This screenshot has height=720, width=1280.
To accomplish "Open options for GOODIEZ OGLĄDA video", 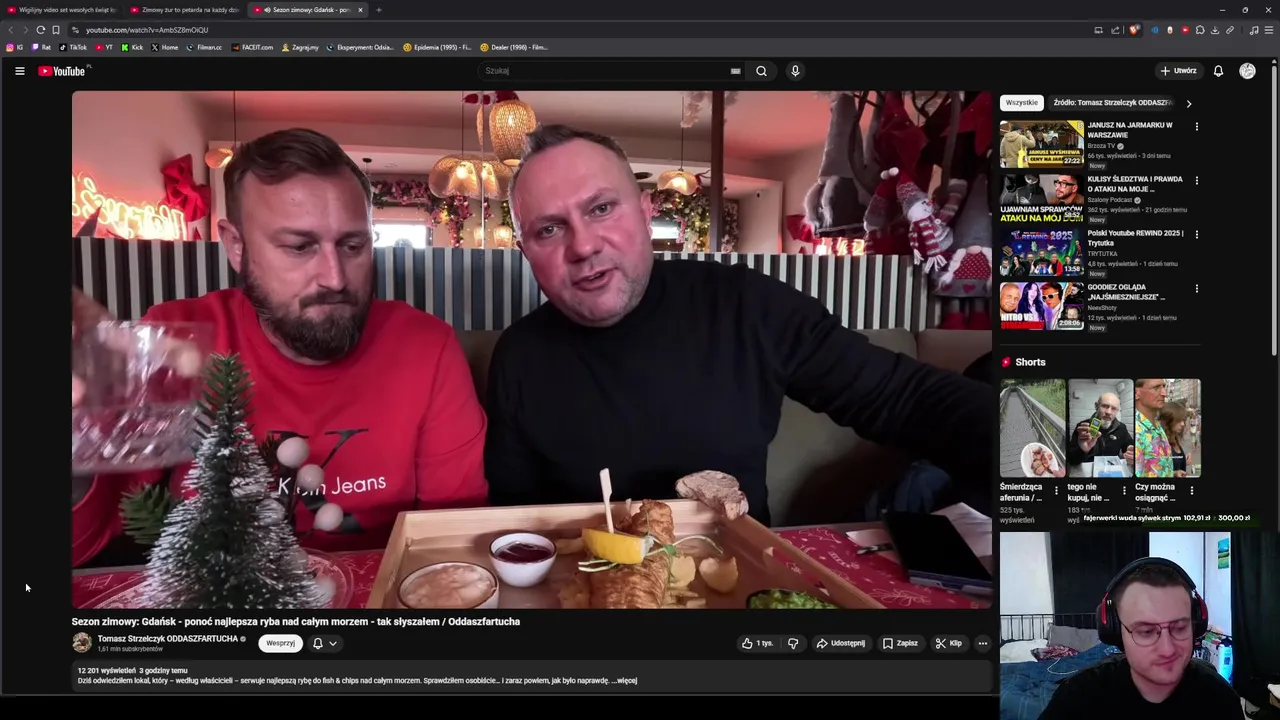I will [1196, 289].
